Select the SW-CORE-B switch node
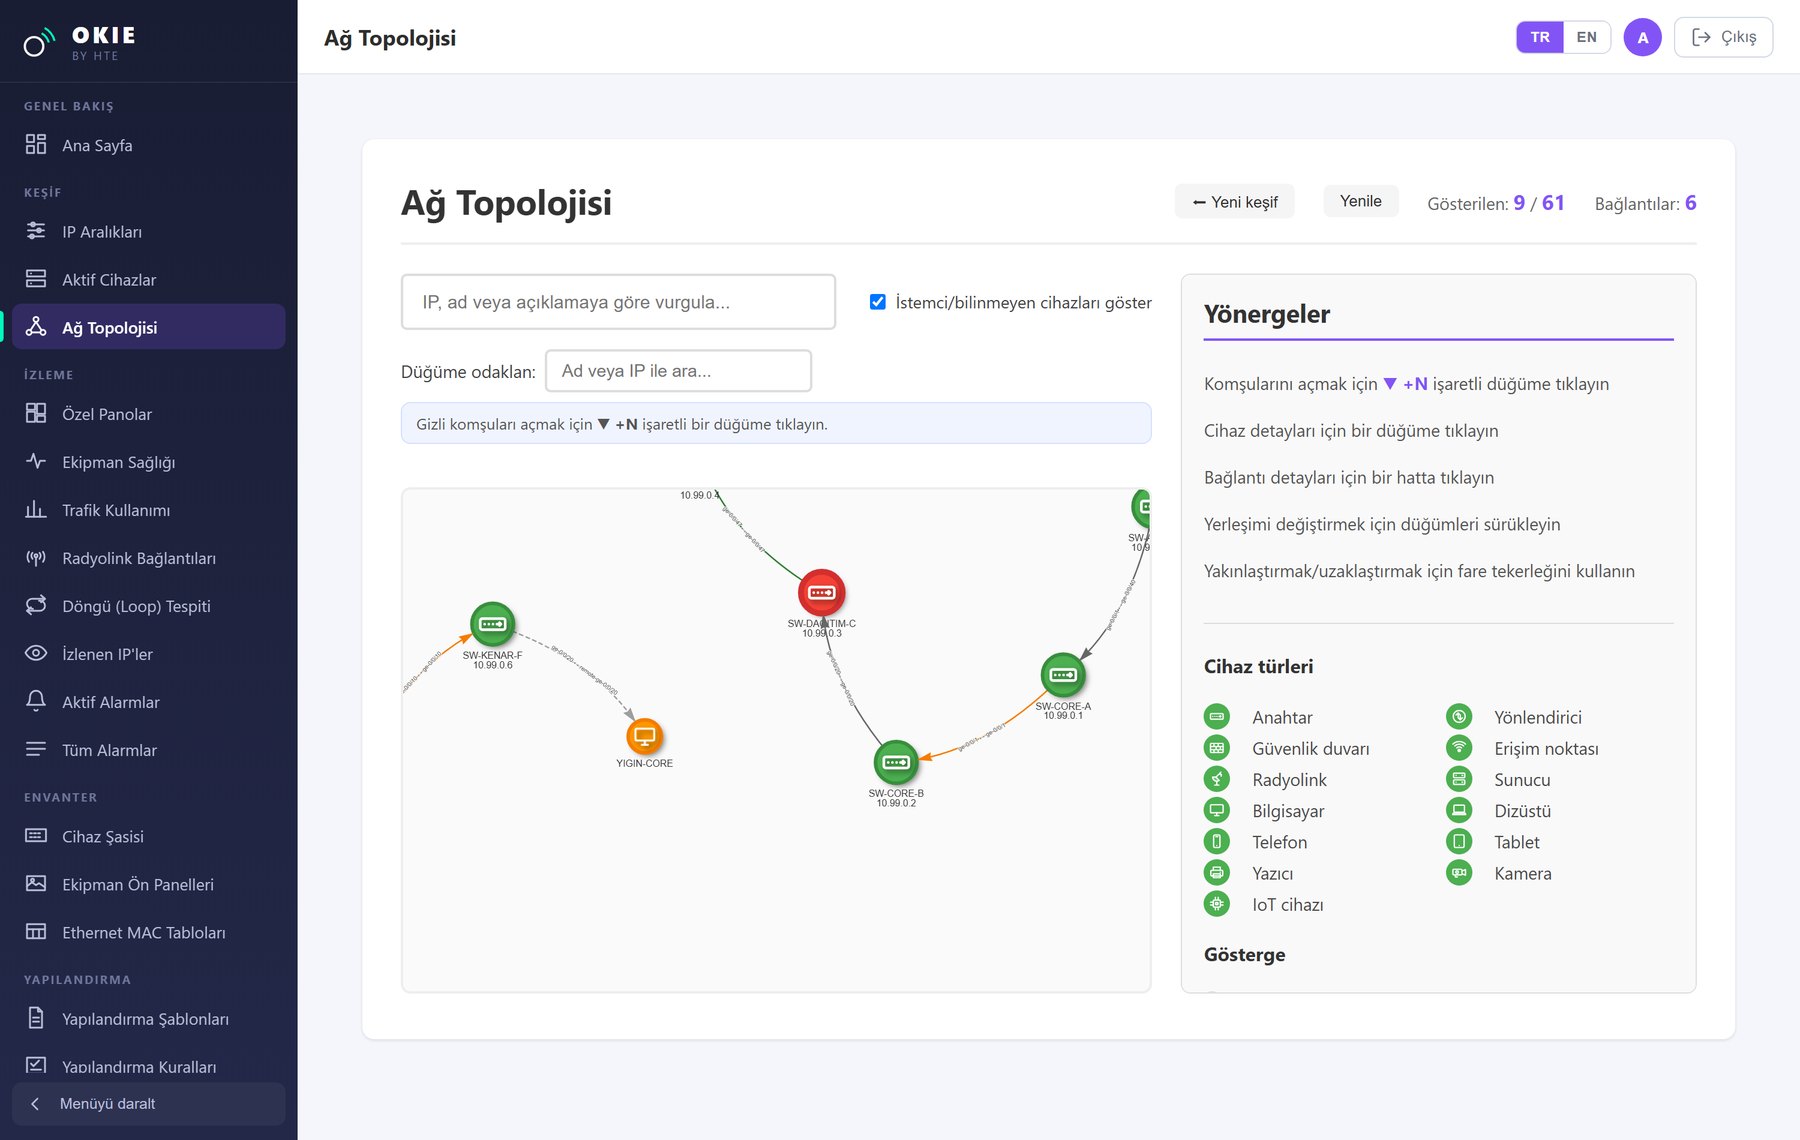This screenshot has width=1800, height=1140. click(x=896, y=763)
